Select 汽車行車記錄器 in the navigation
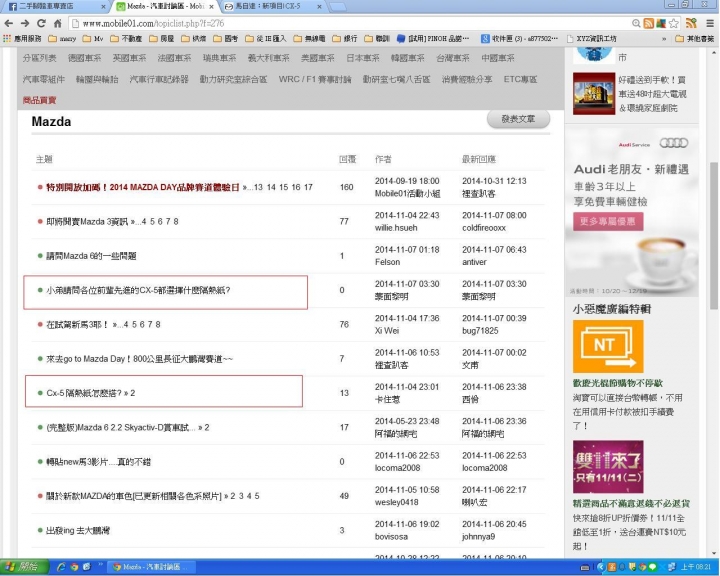720x576 pixels. pos(159,79)
